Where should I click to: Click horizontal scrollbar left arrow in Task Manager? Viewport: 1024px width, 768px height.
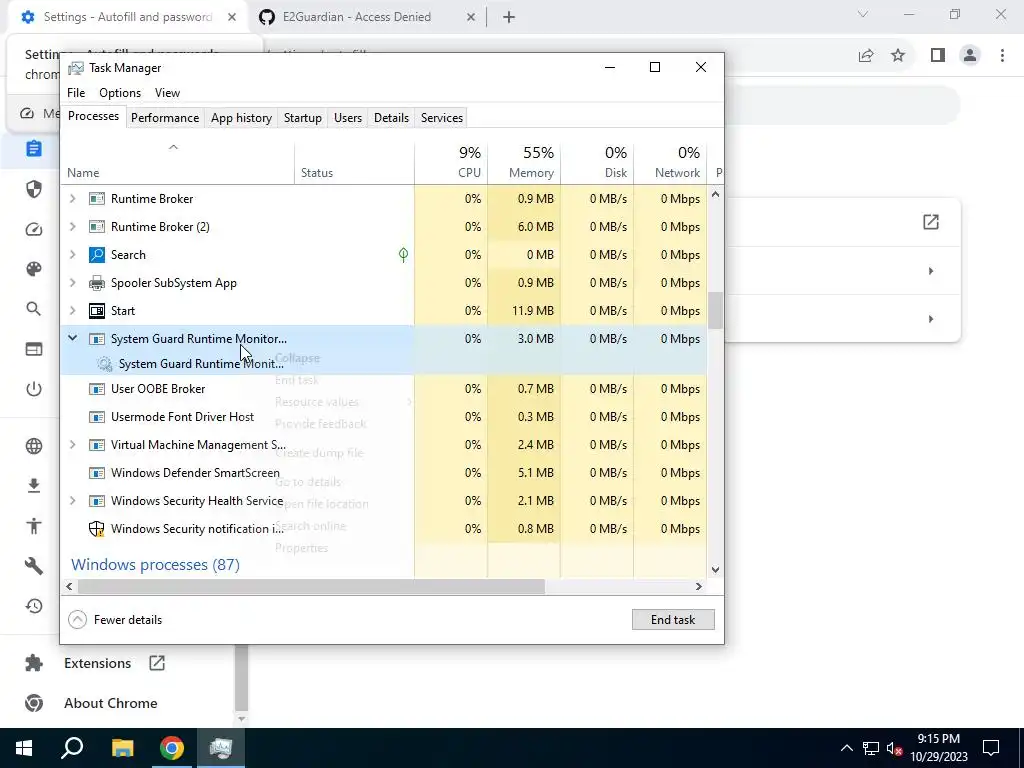point(69,586)
